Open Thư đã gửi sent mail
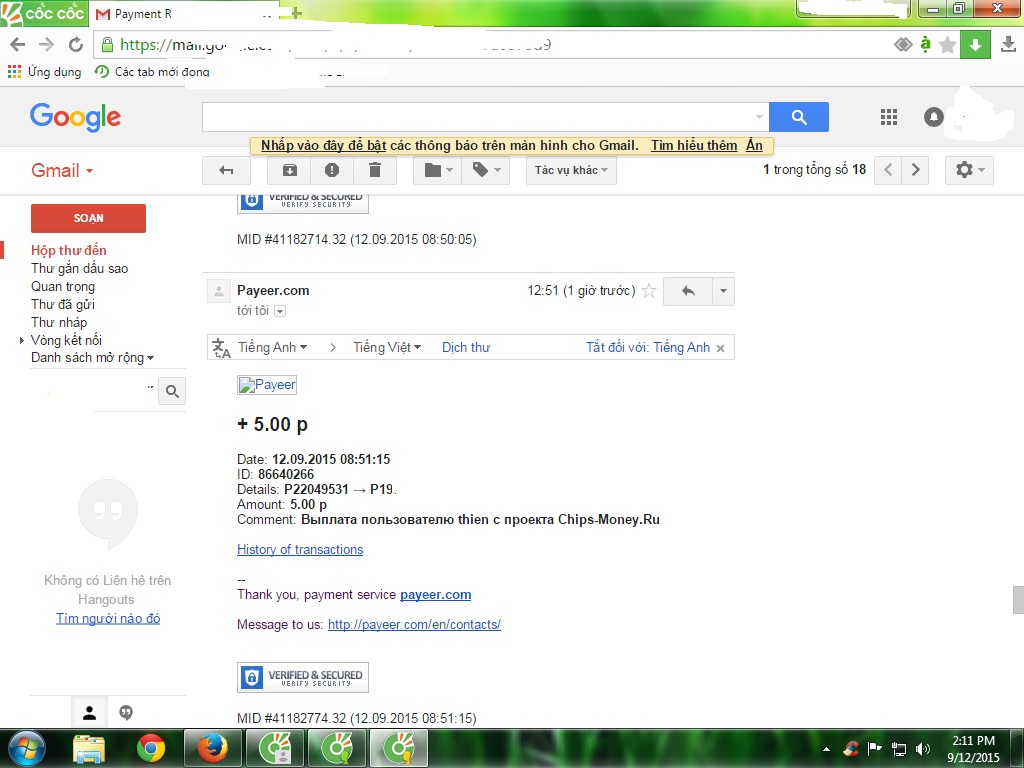This screenshot has width=1024, height=768. coord(63,304)
